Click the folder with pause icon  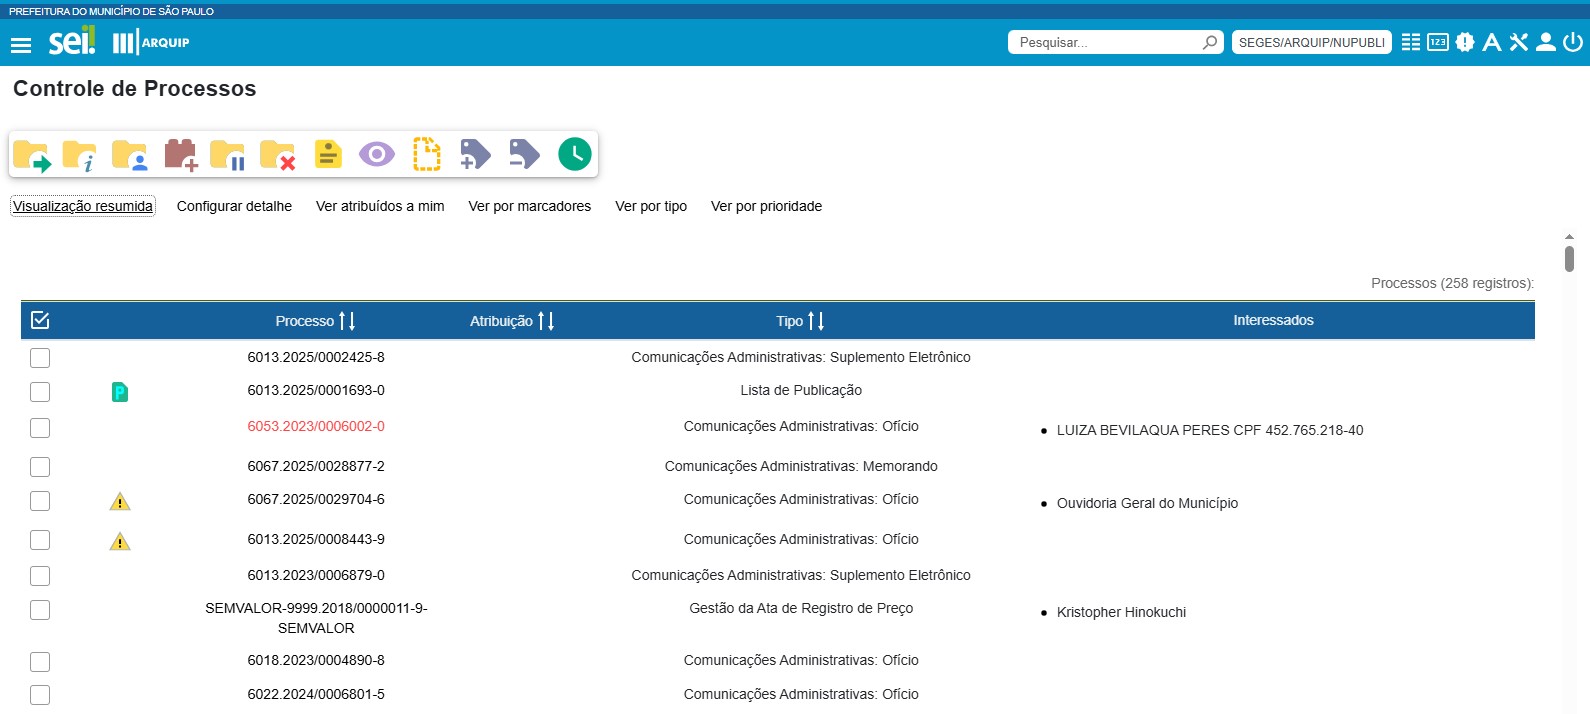tap(228, 155)
